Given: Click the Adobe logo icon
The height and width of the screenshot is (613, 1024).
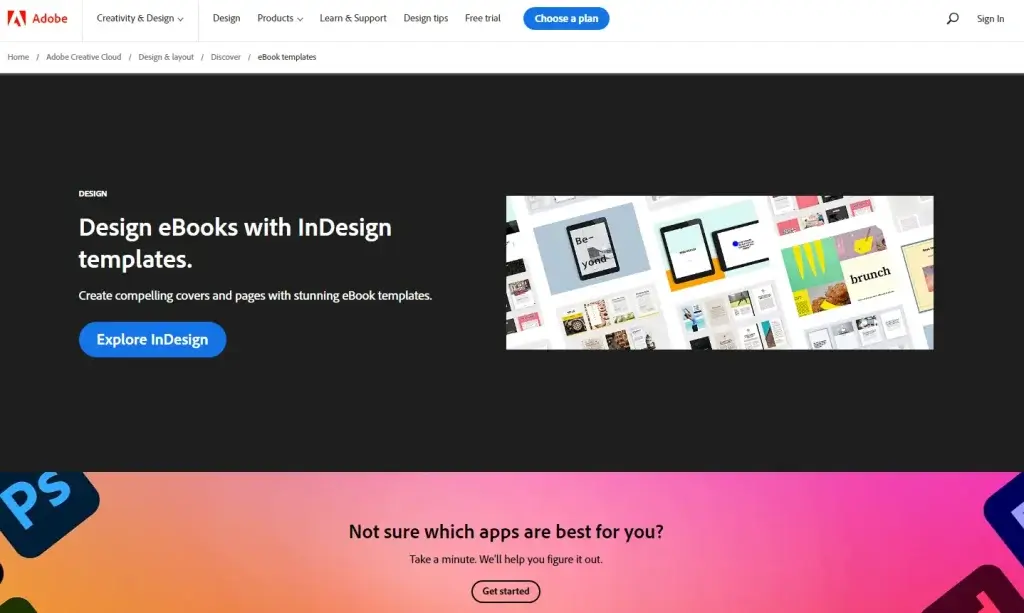Looking at the screenshot, I should click(x=17, y=18).
